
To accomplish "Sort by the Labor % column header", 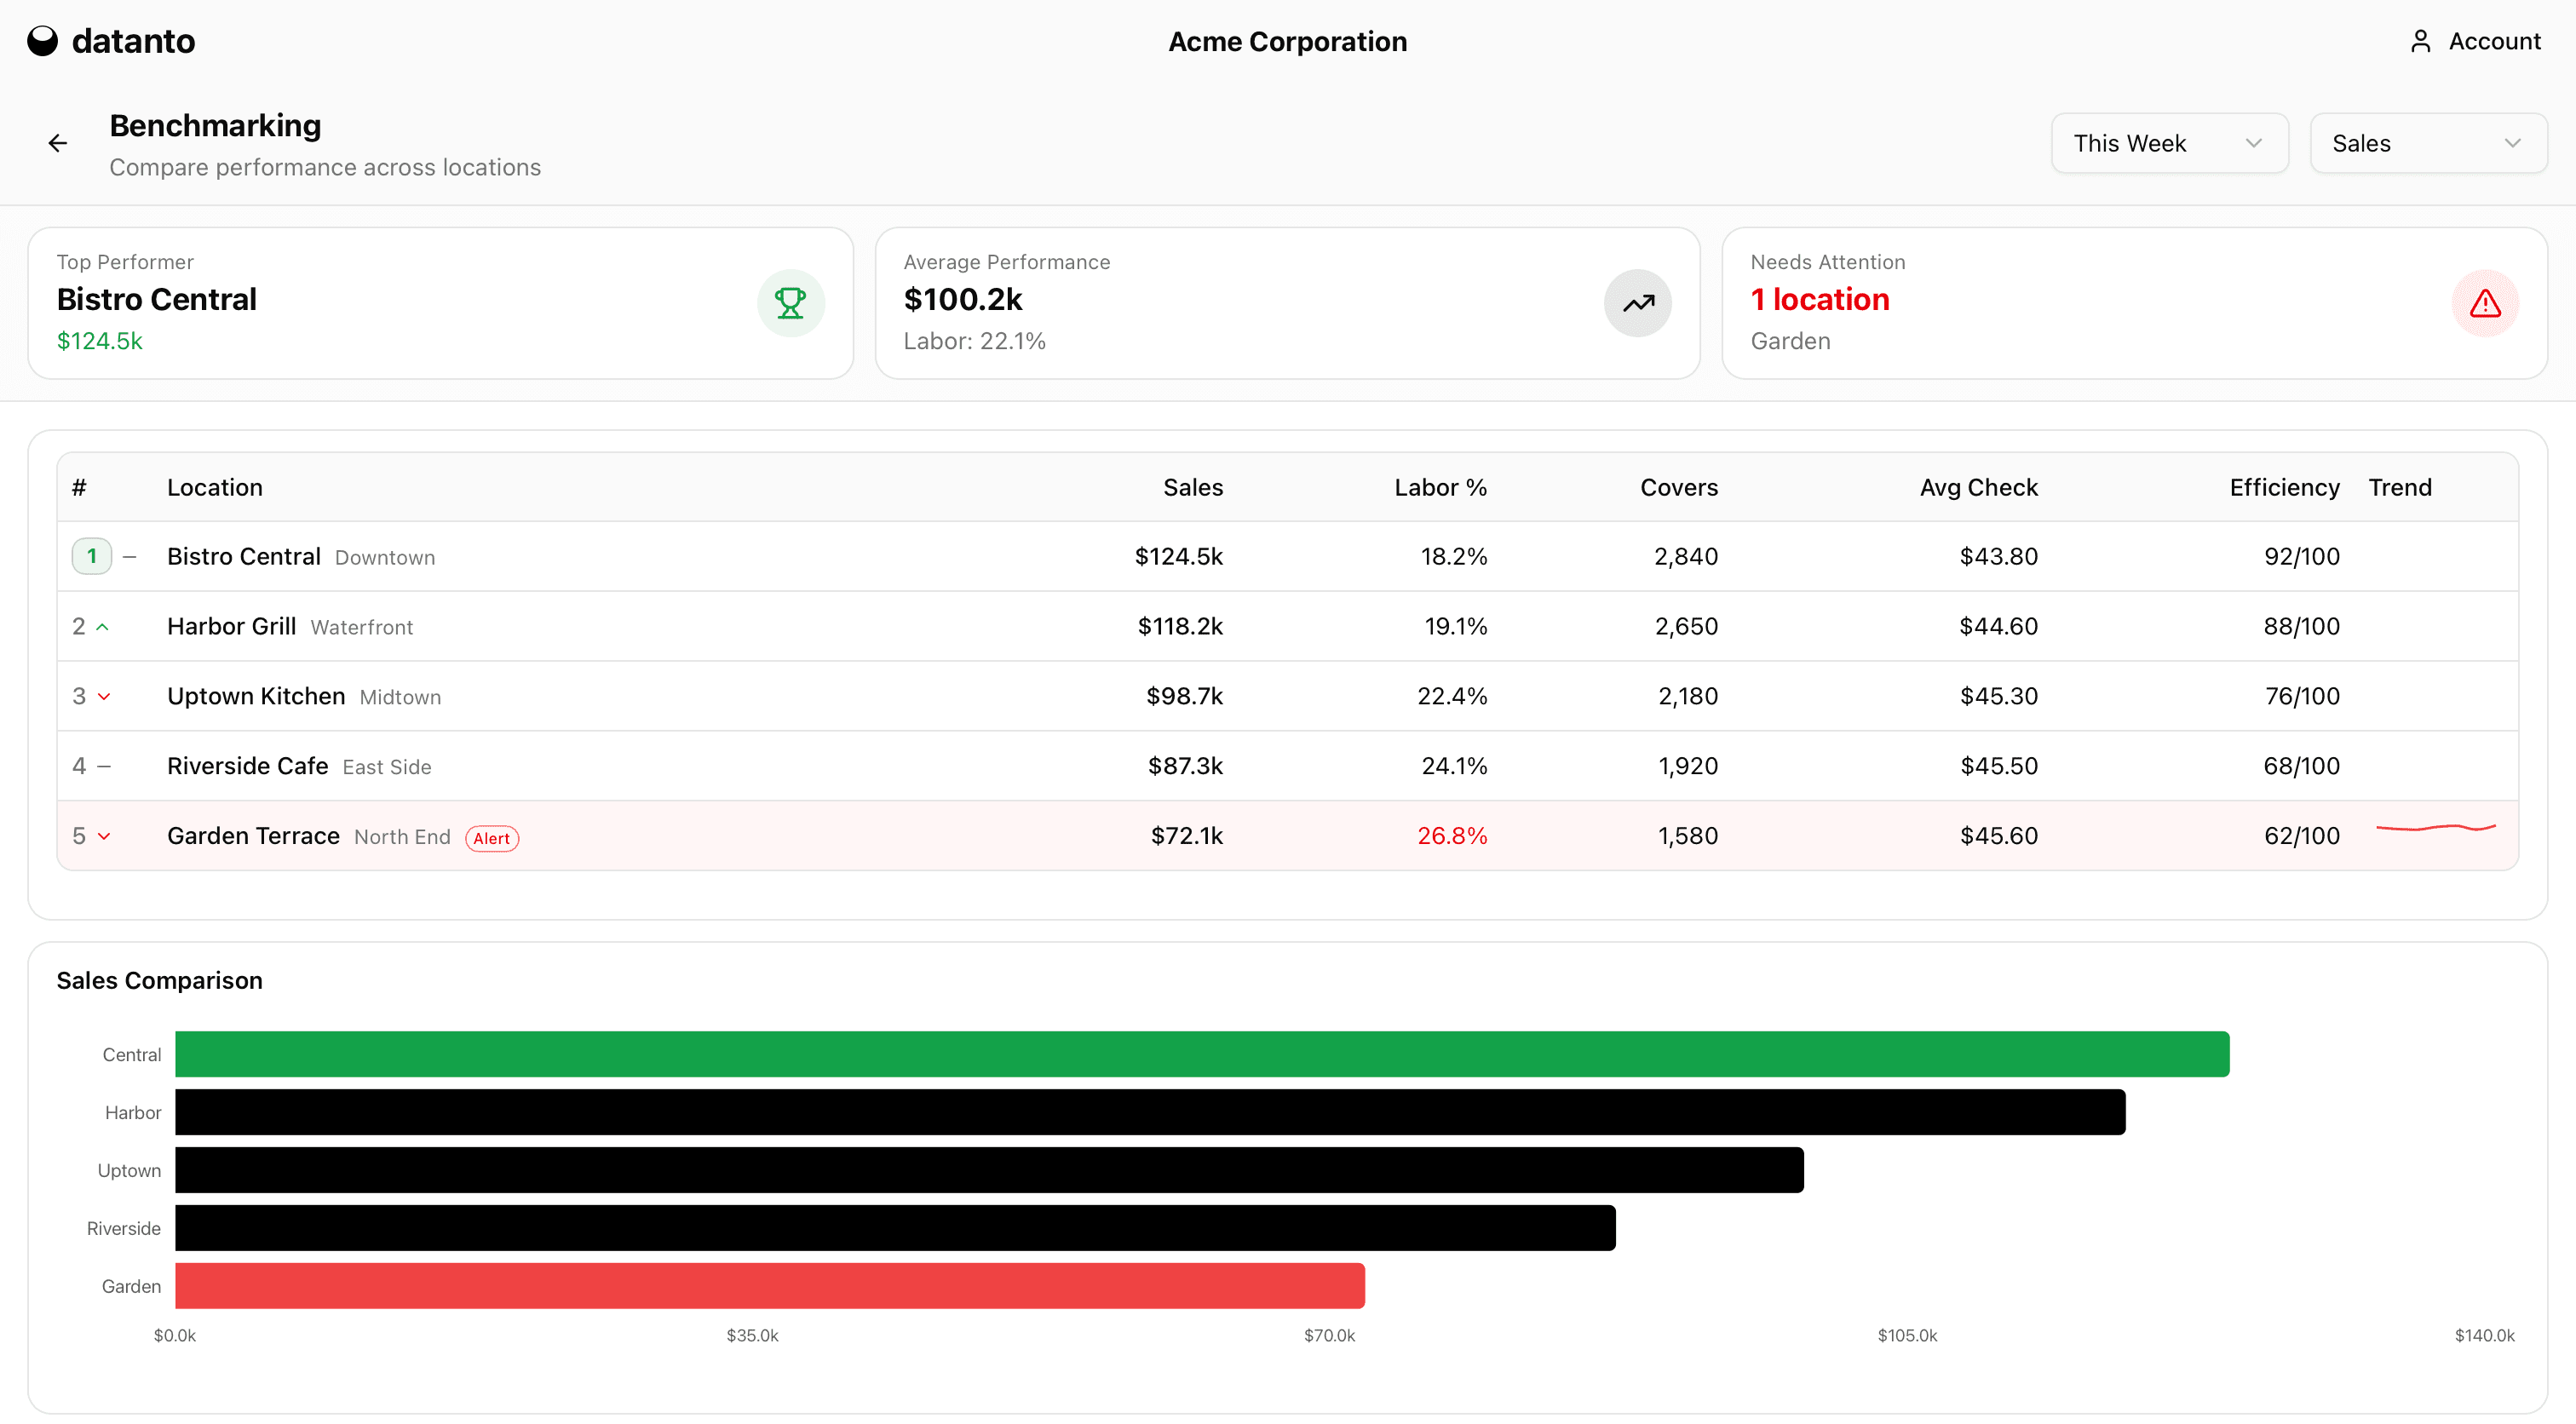I will coord(1440,487).
